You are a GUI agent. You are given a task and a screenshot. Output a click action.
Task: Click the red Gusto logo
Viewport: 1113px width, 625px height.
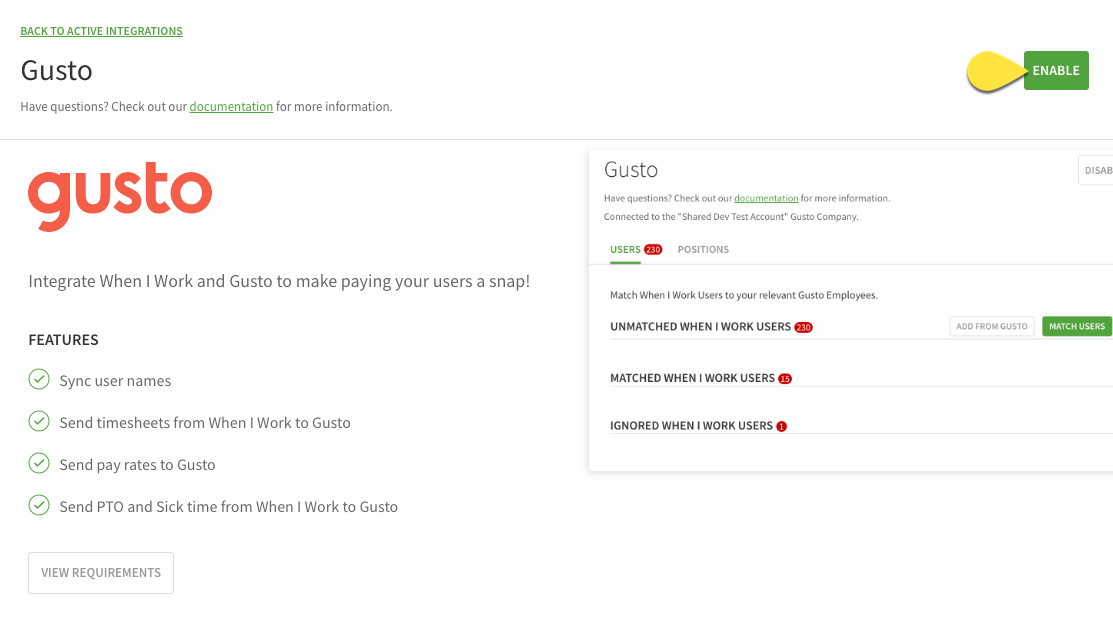120,196
